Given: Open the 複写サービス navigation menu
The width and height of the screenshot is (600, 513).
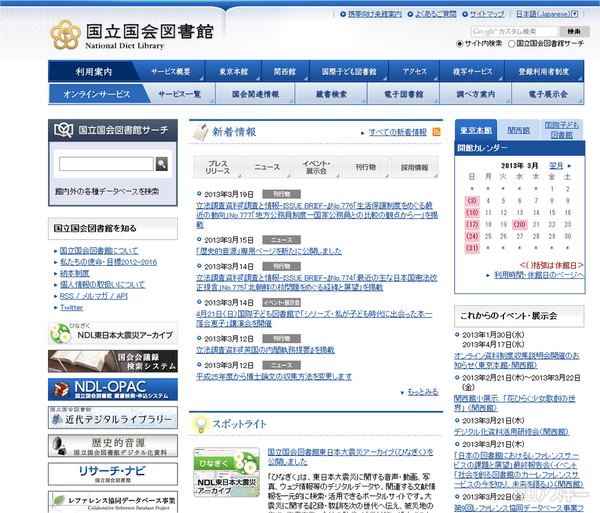Looking at the screenshot, I should tap(472, 72).
